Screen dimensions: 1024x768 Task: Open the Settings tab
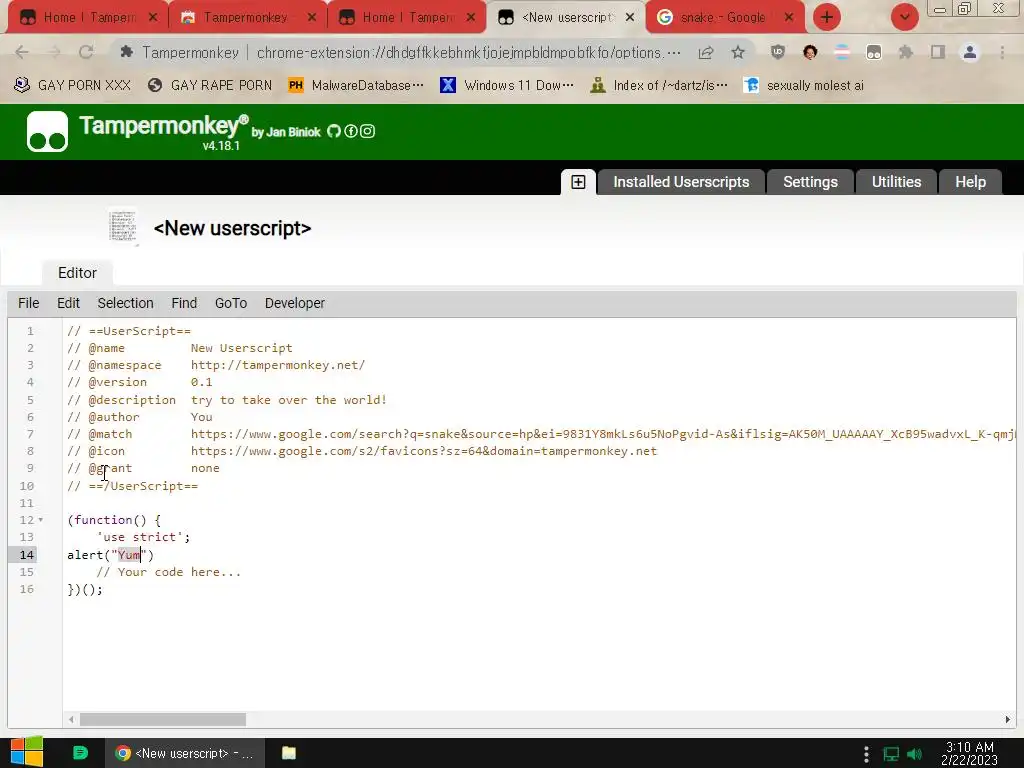pyautogui.click(x=810, y=182)
